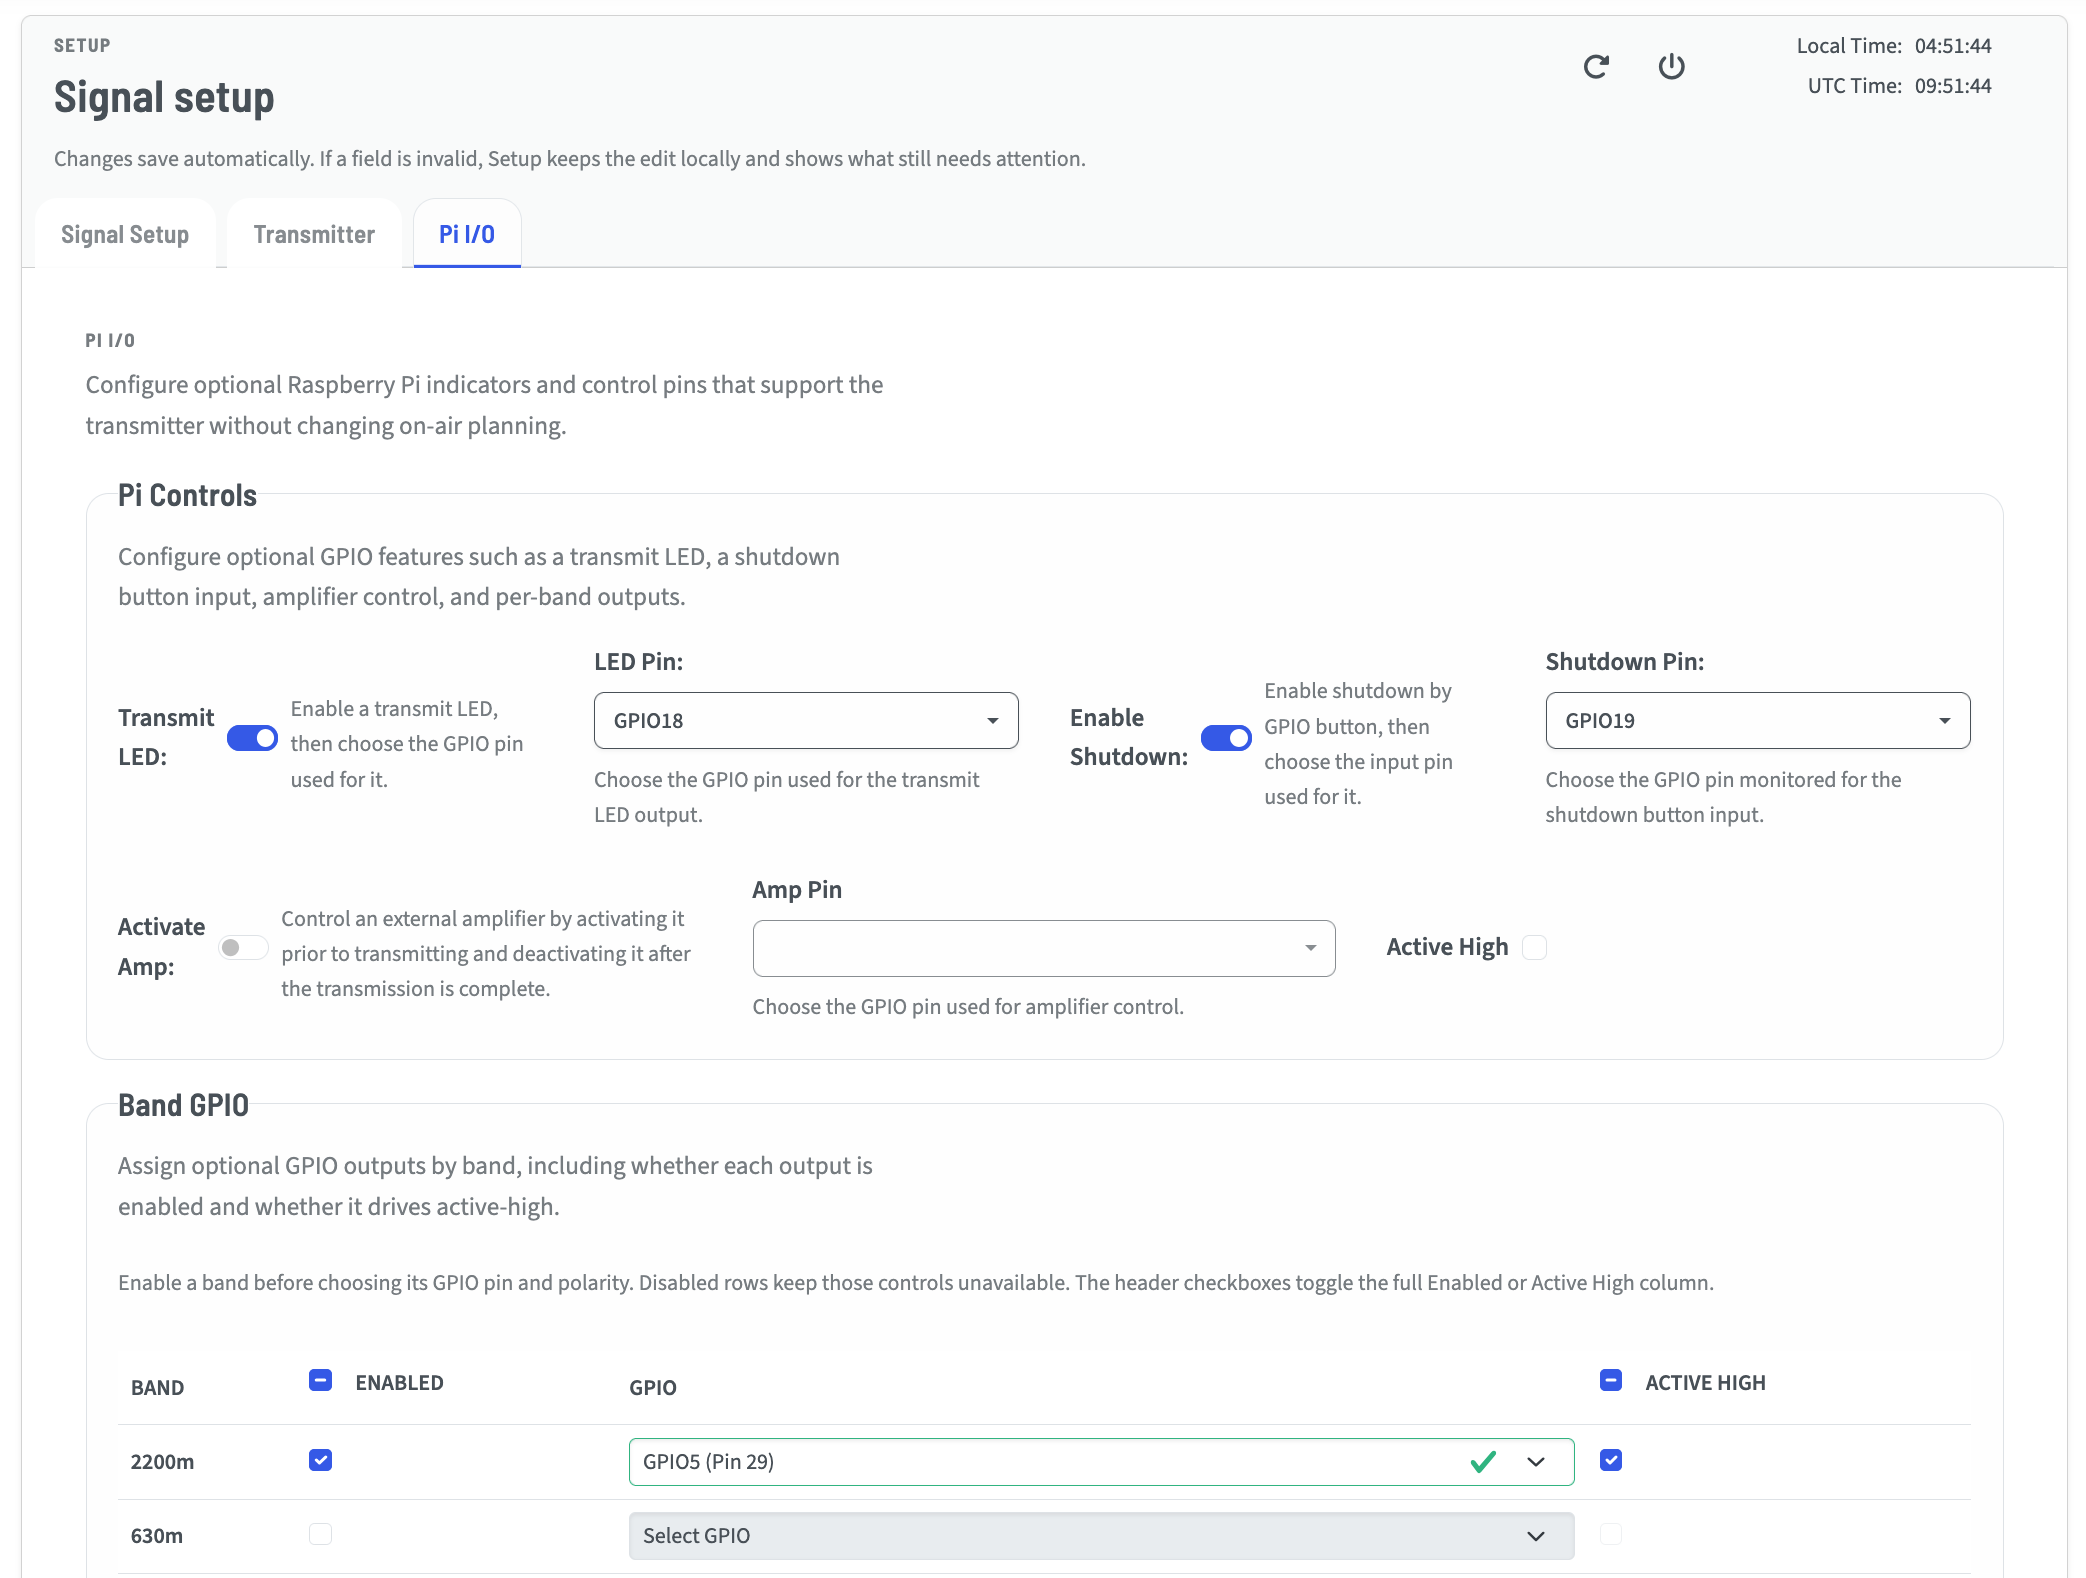Click the GPIO column header
The height and width of the screenshot is (1578, 2086).
[x=653, y=1388]
